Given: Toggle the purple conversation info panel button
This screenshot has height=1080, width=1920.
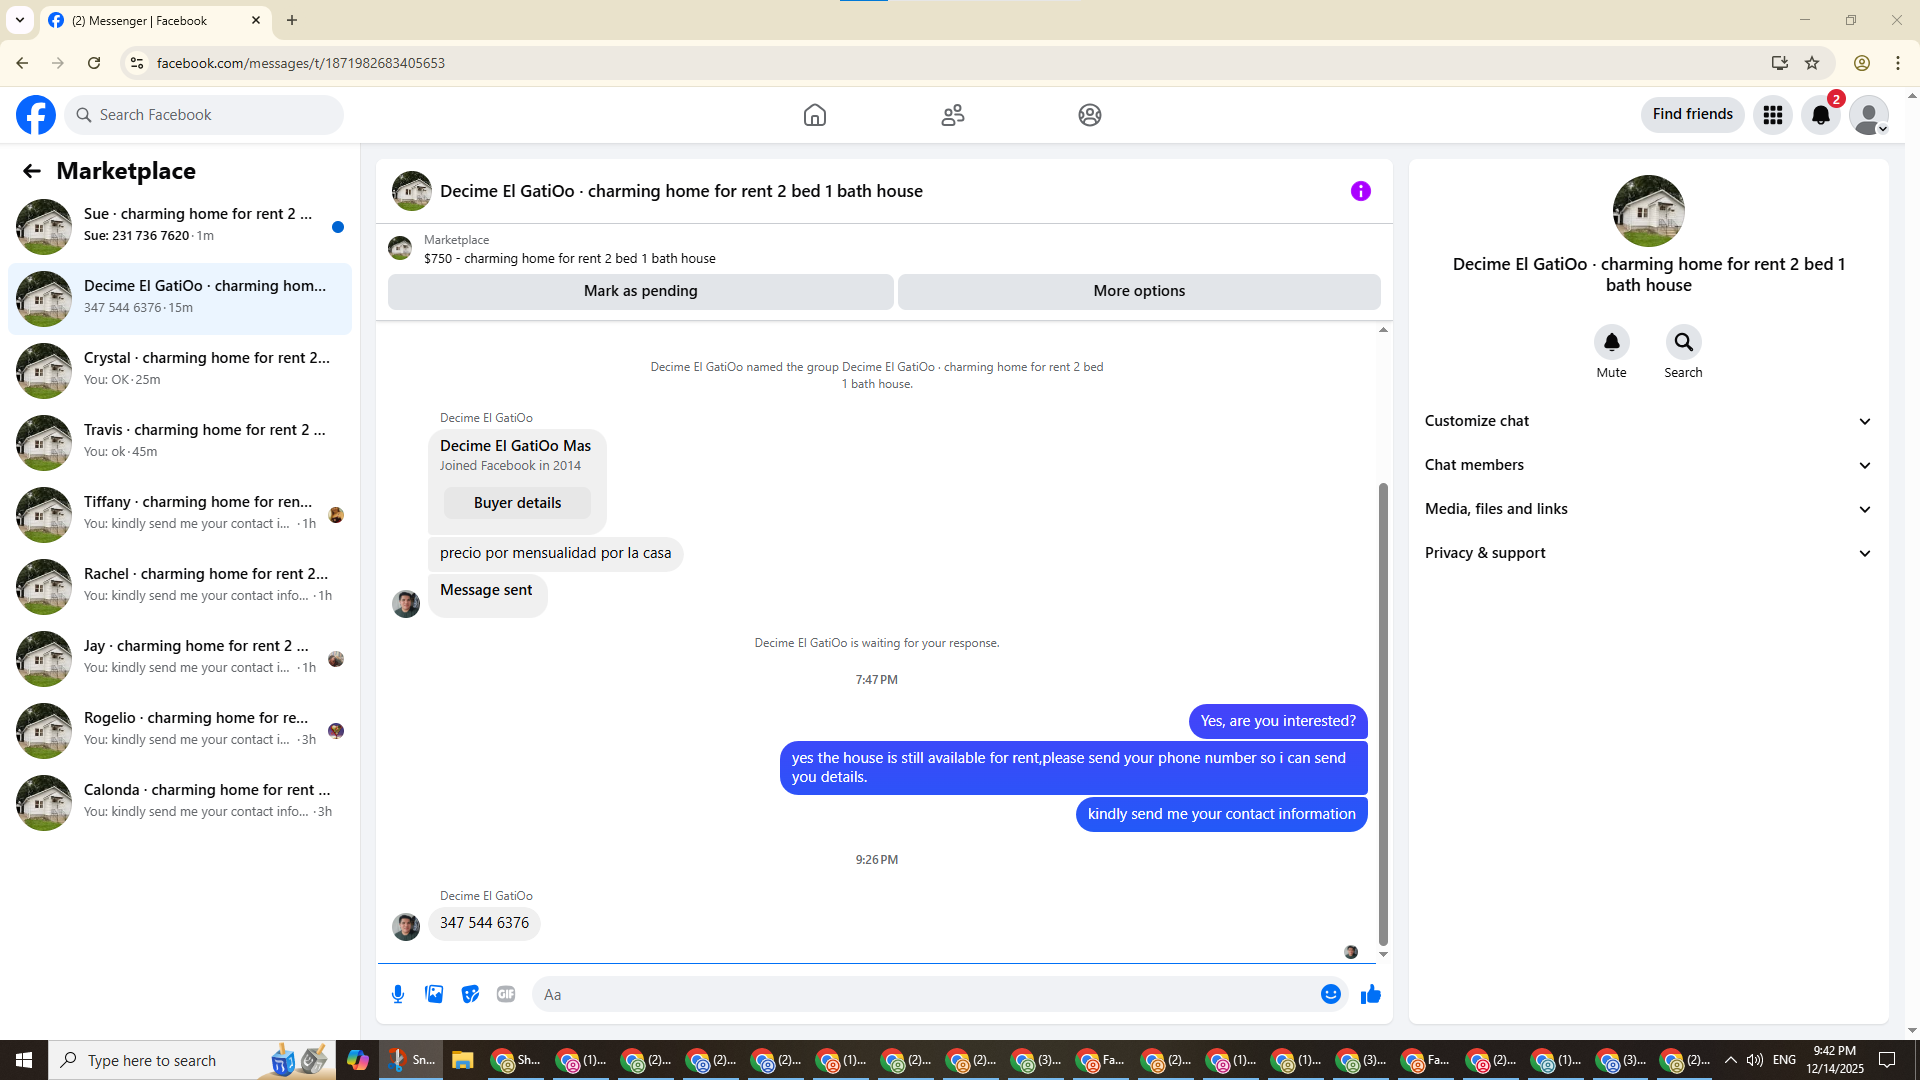Looking at the screenshot, I should point(1360,191).
